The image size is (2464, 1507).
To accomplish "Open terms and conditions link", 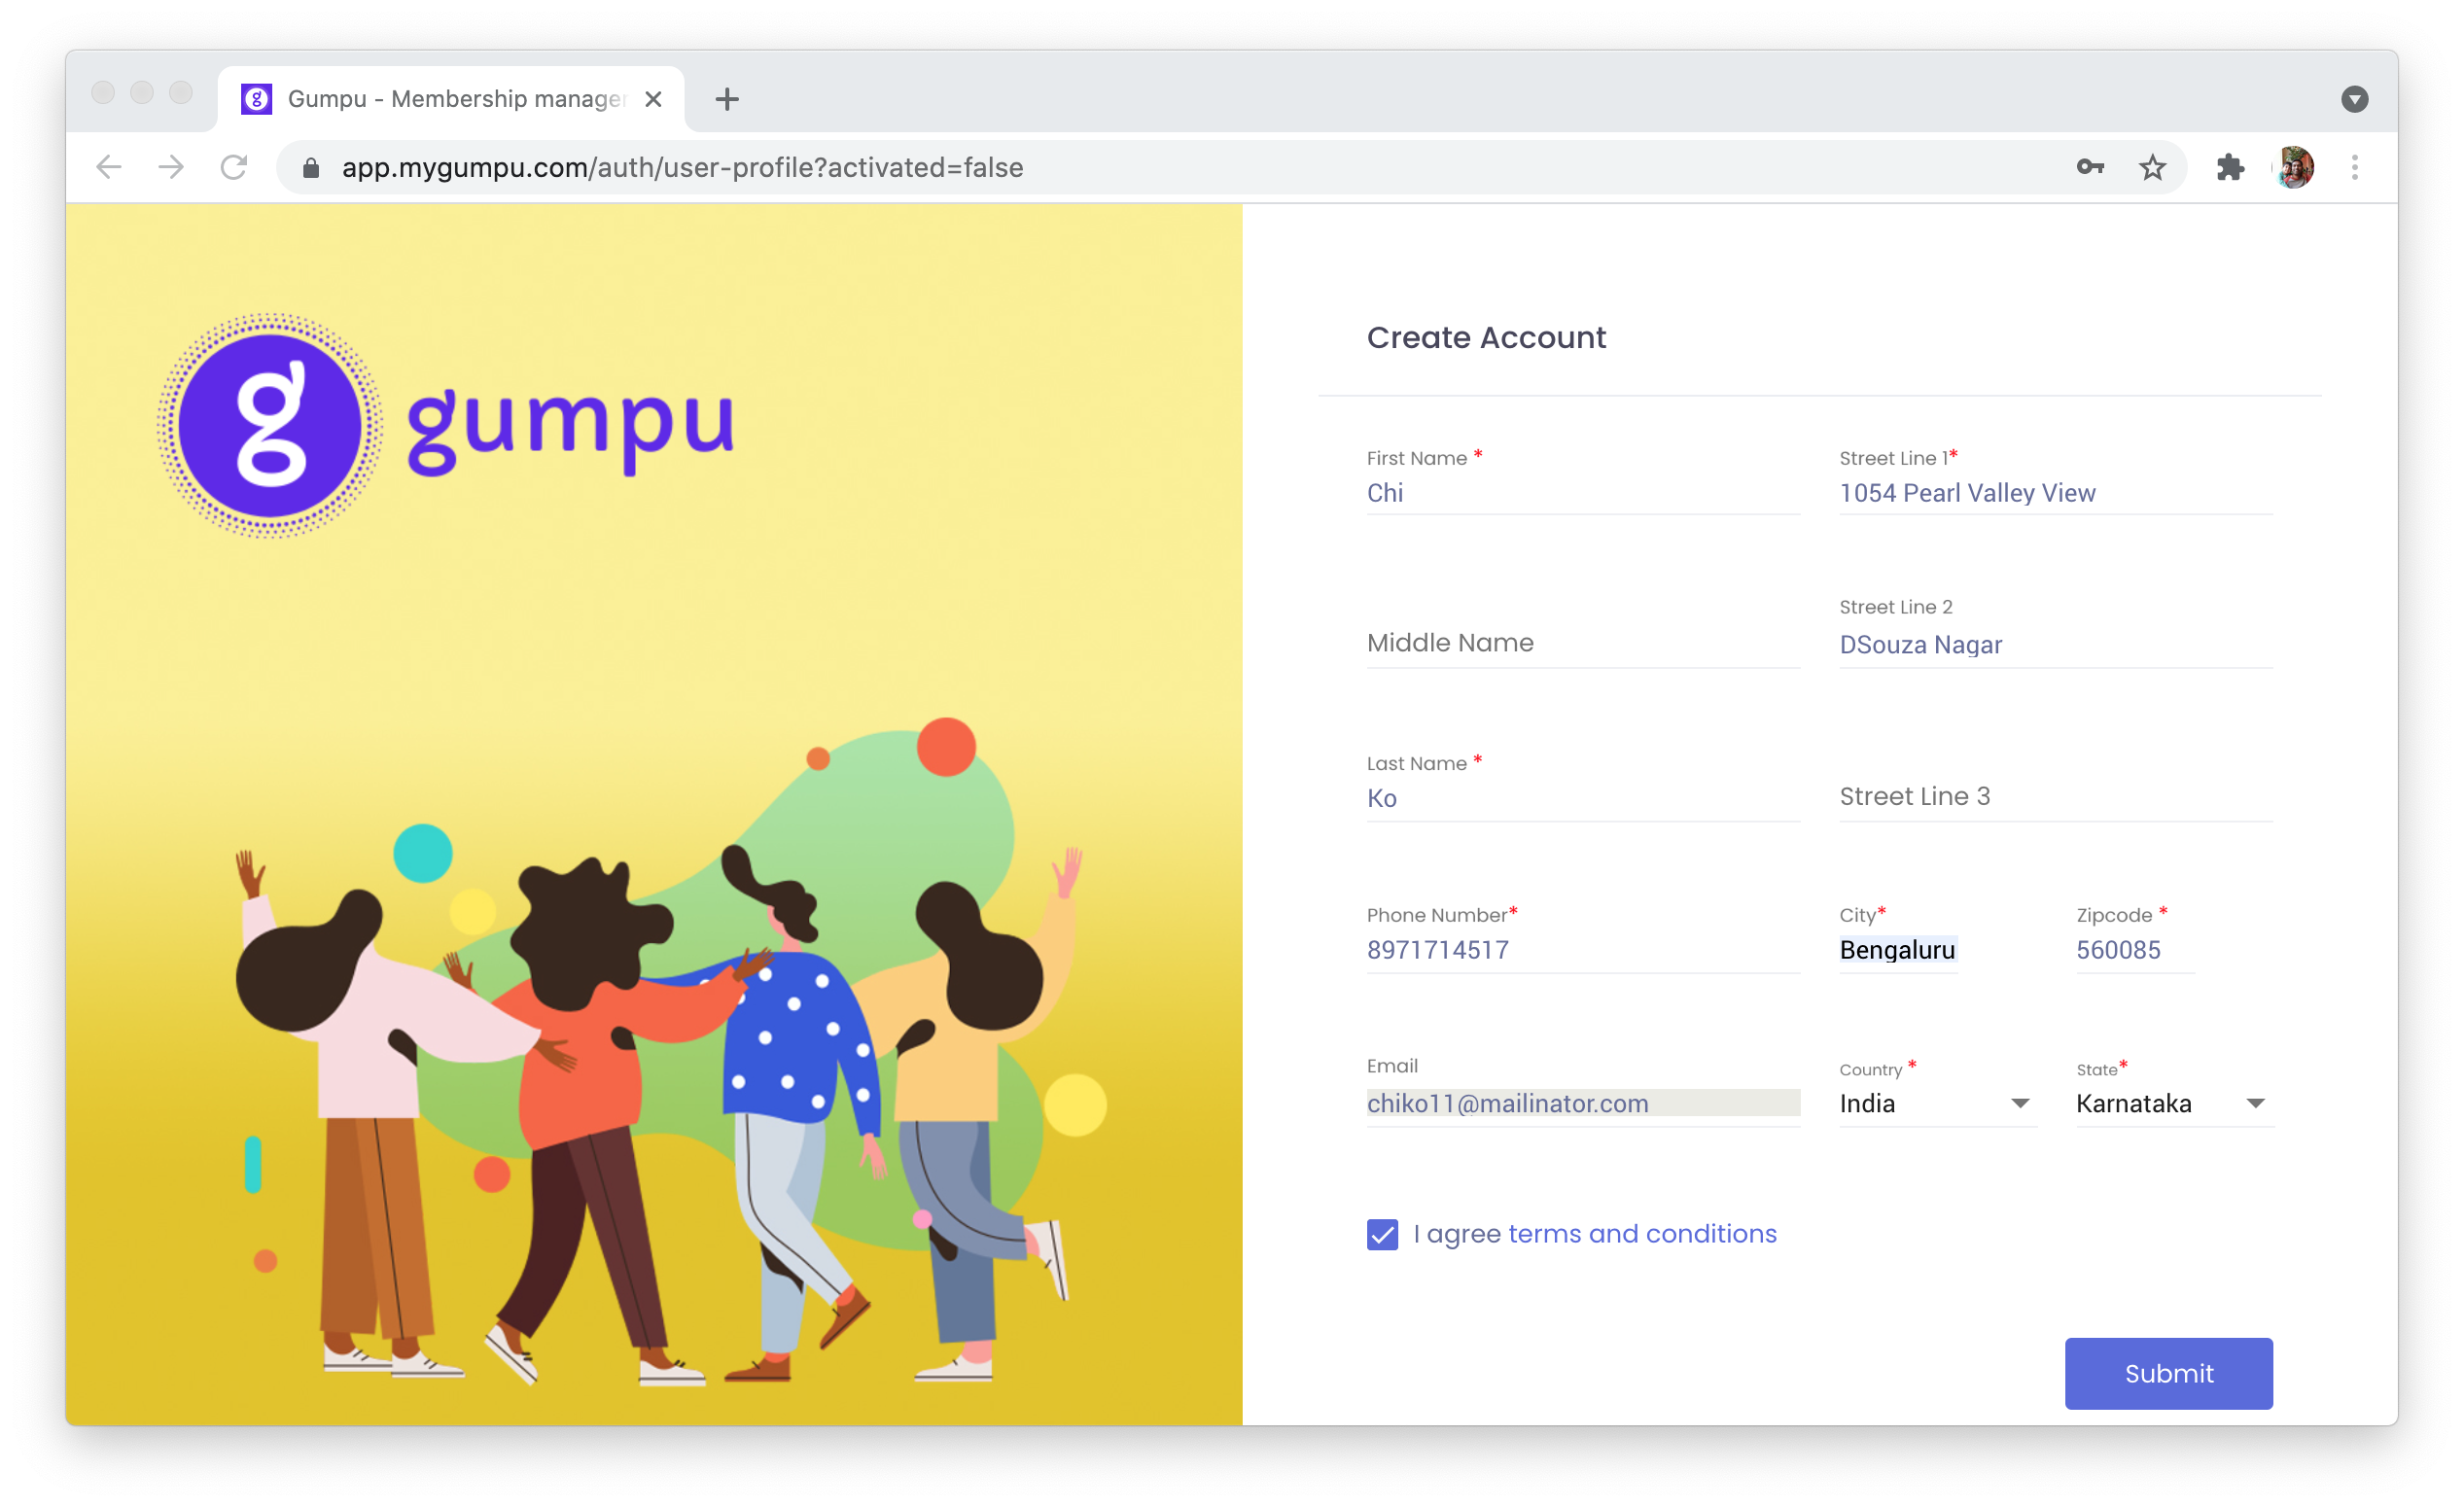I will click(1642, 1234).
